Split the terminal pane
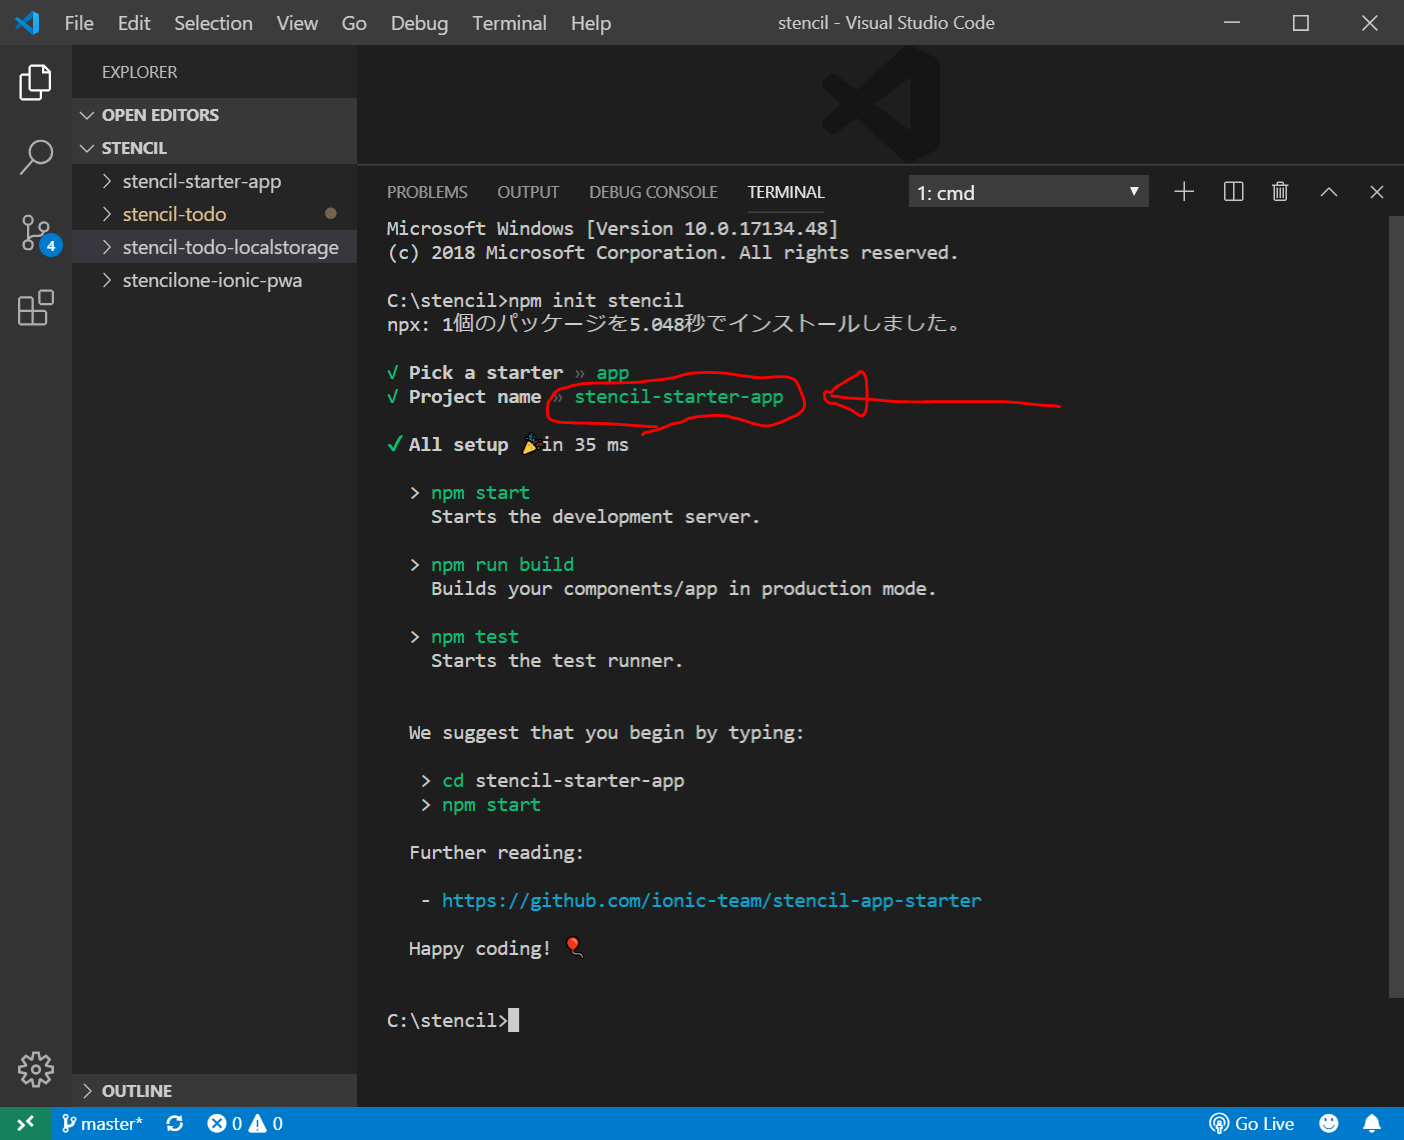 click(x=1233, y=192)
